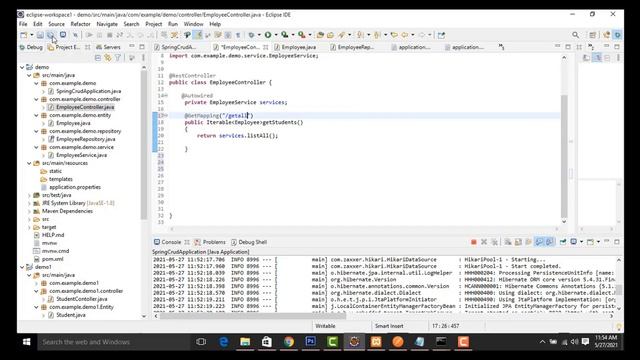
Task: Collapse the src/main/resources folder
Action: point(29,163)
